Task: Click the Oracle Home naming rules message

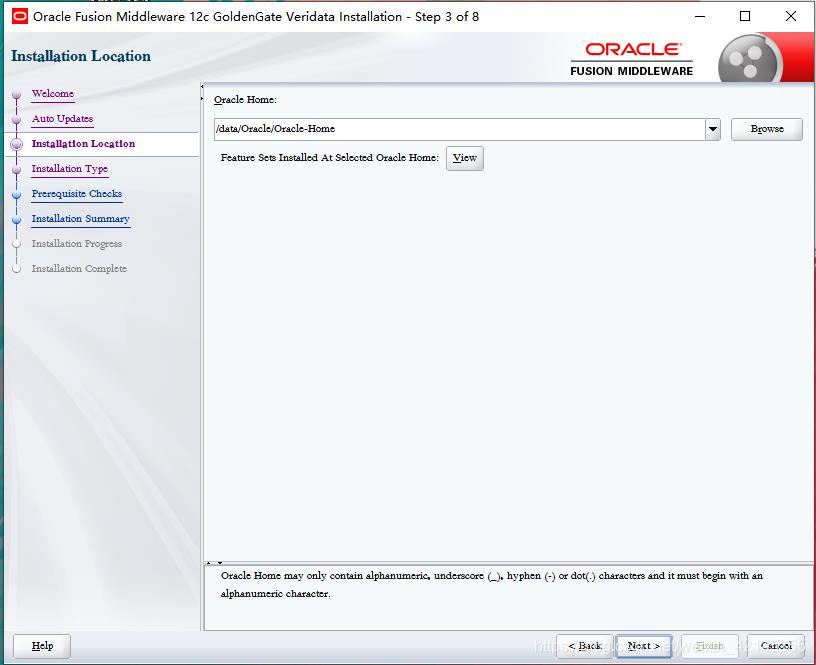Action: coord(491,584)
